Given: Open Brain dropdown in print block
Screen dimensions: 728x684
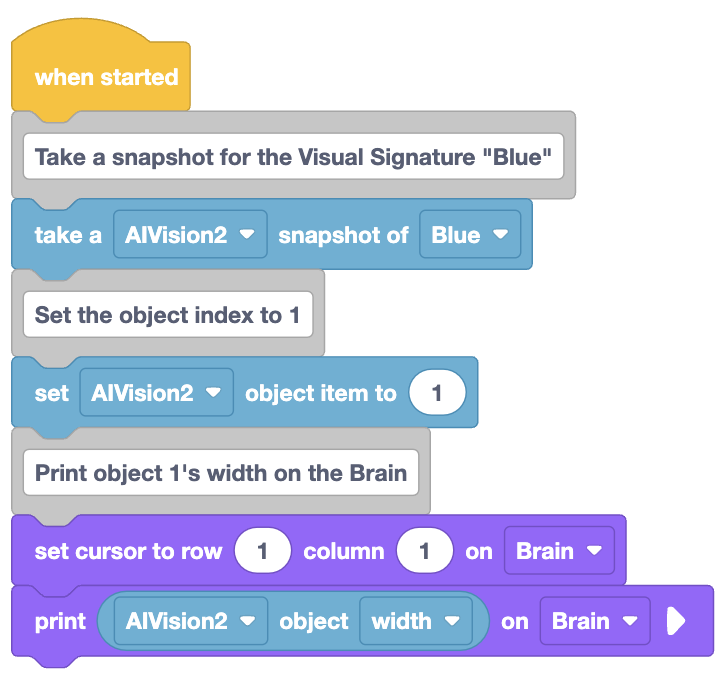Looking at the screenshot, I should tap(595, 621).
